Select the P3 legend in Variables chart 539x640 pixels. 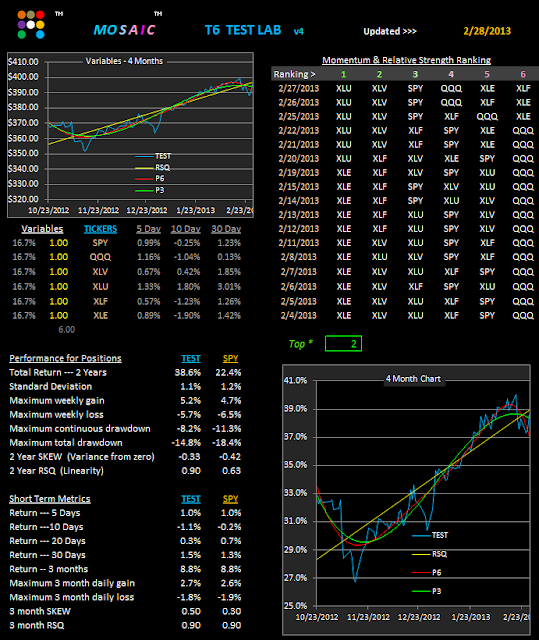coord(150,190)
